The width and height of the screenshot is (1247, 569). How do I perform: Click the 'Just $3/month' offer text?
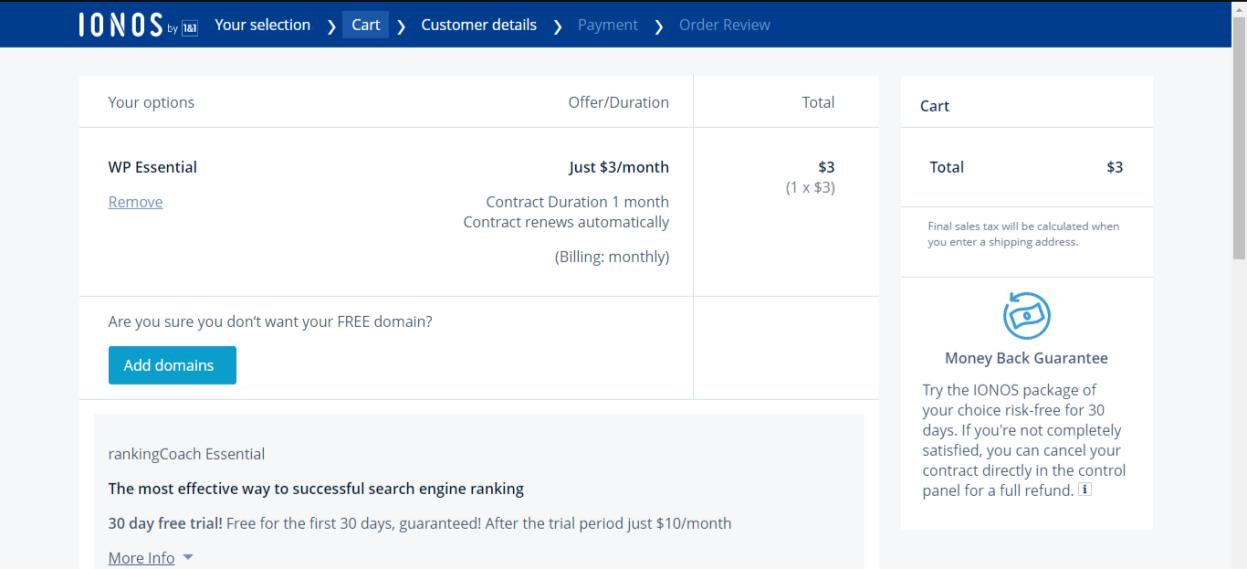pos(619,167)
